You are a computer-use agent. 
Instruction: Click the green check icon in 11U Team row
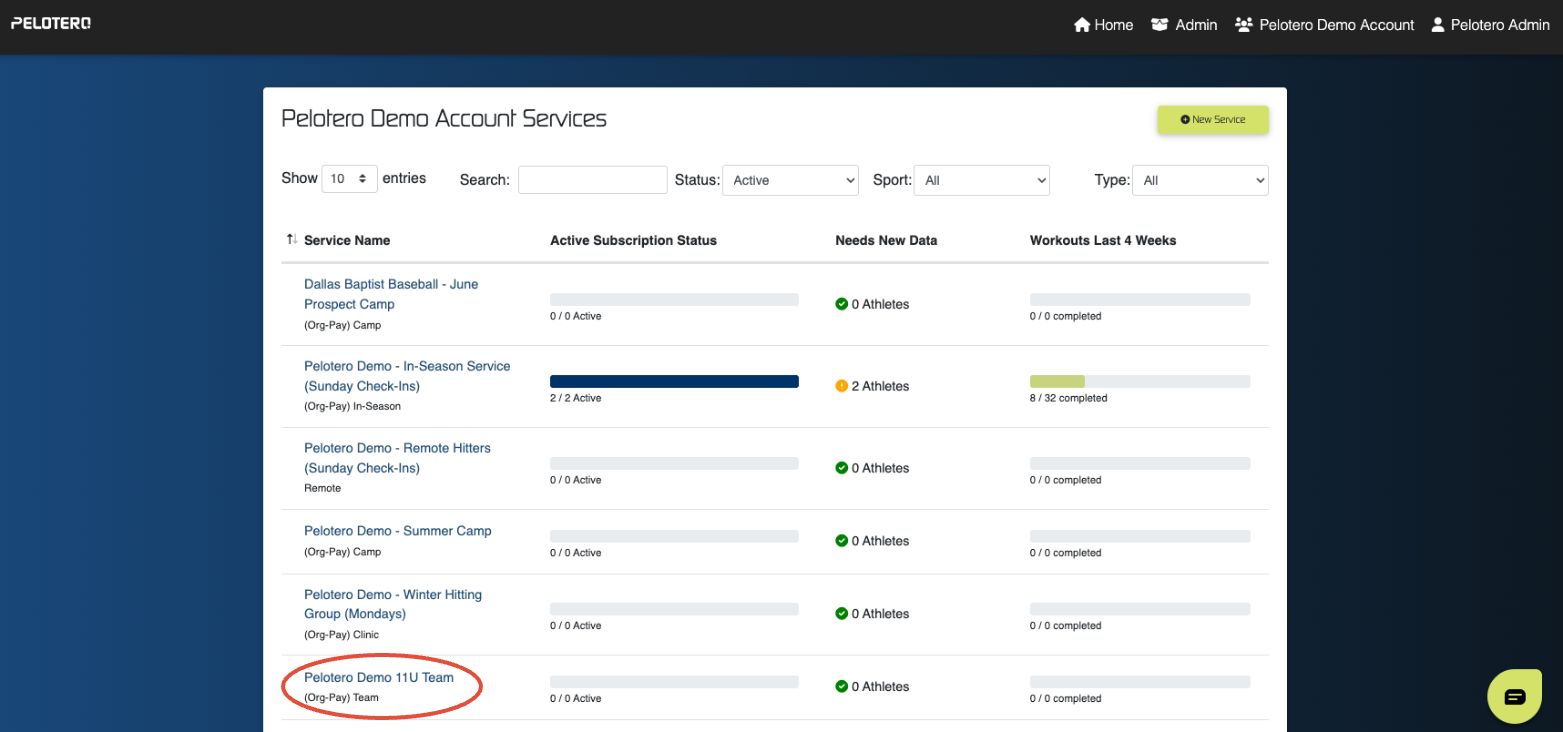point(841,687)
